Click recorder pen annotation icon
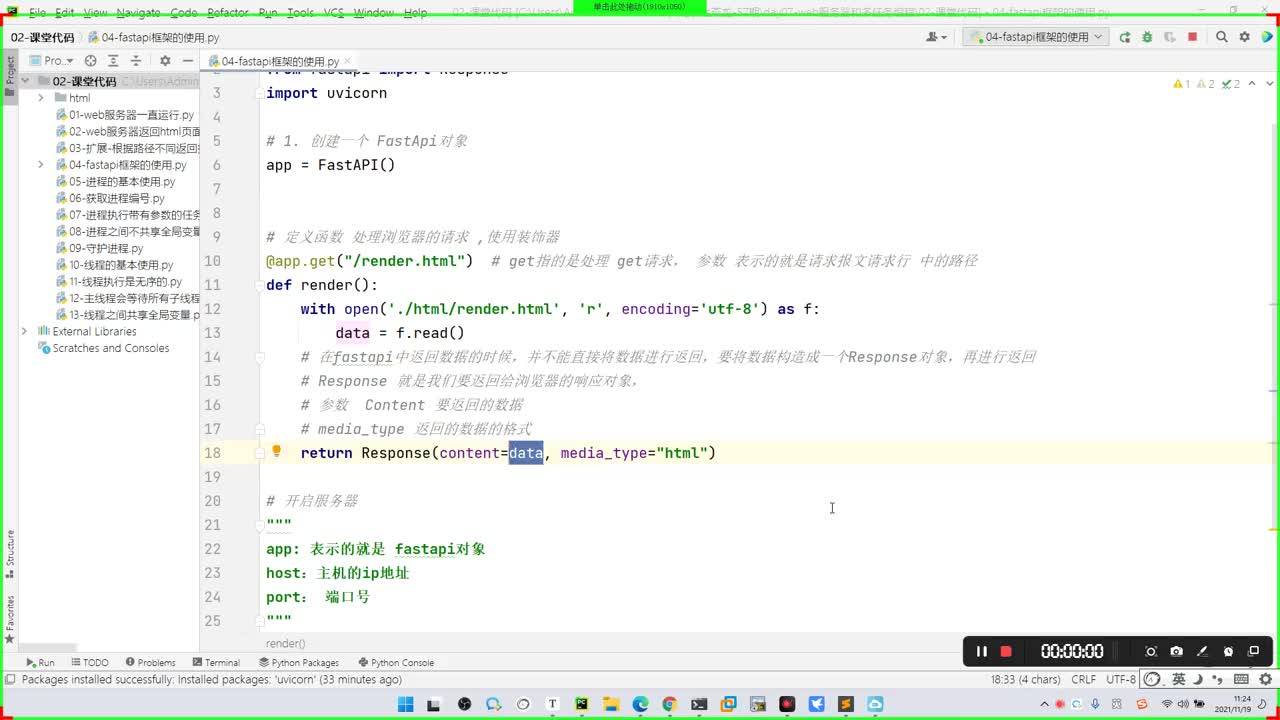This screenshot has width=1280, height=720. 1202,651
